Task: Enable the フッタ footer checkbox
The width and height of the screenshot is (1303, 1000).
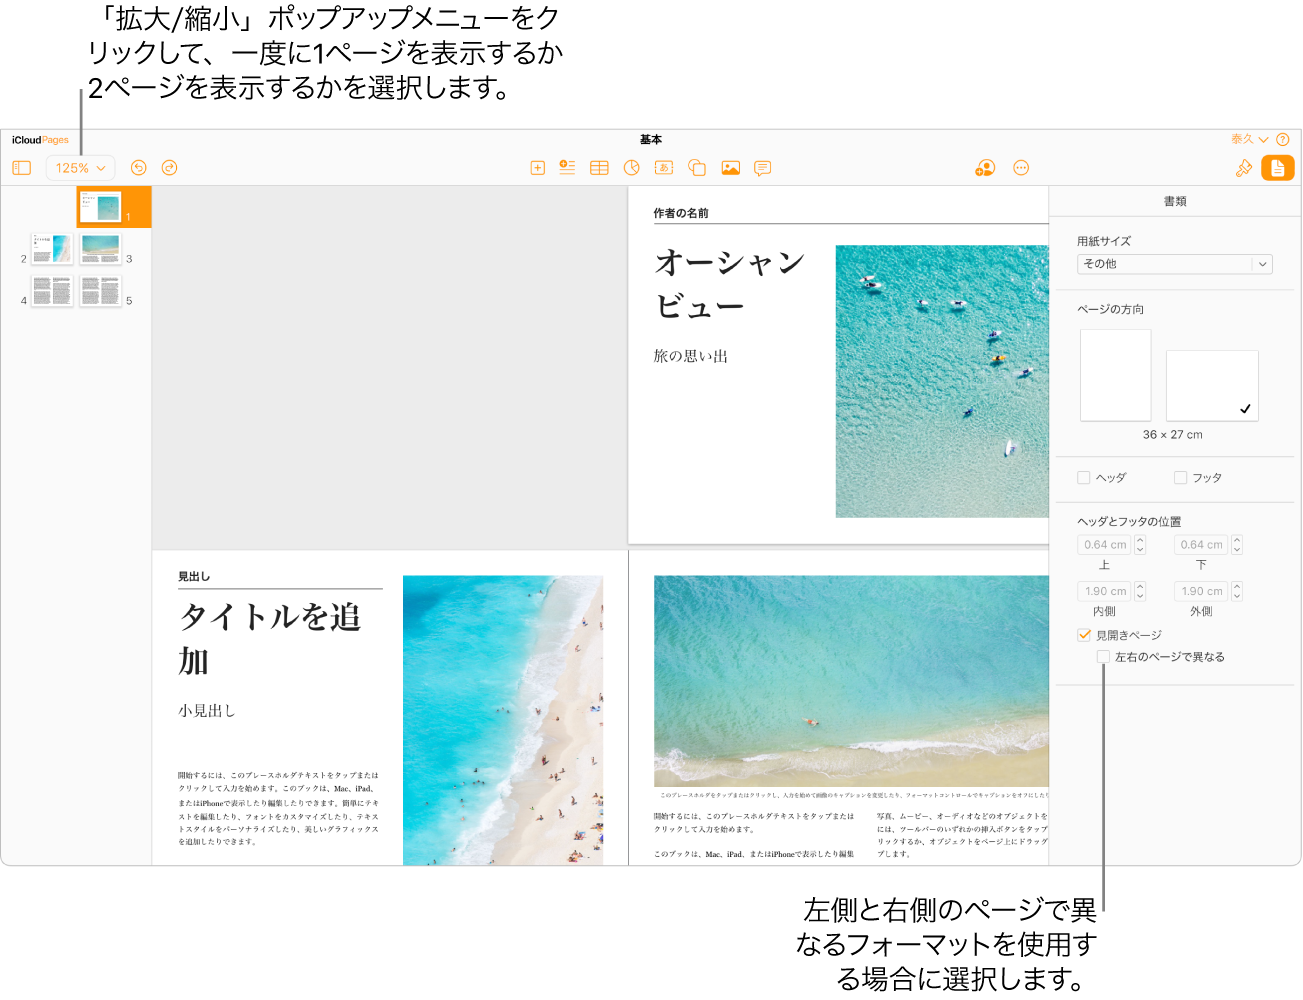Action: click(1181, 478)
